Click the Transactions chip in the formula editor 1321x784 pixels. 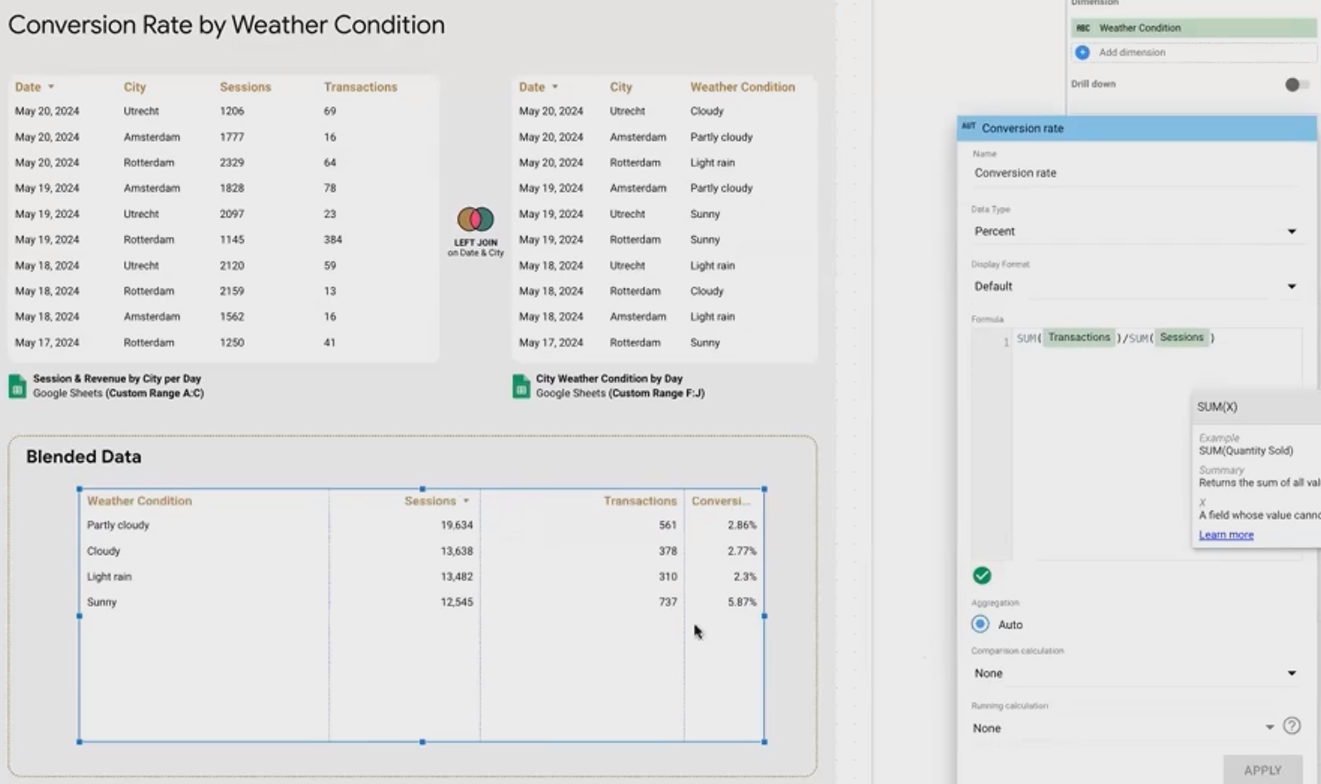click(x=1079, y=338)
